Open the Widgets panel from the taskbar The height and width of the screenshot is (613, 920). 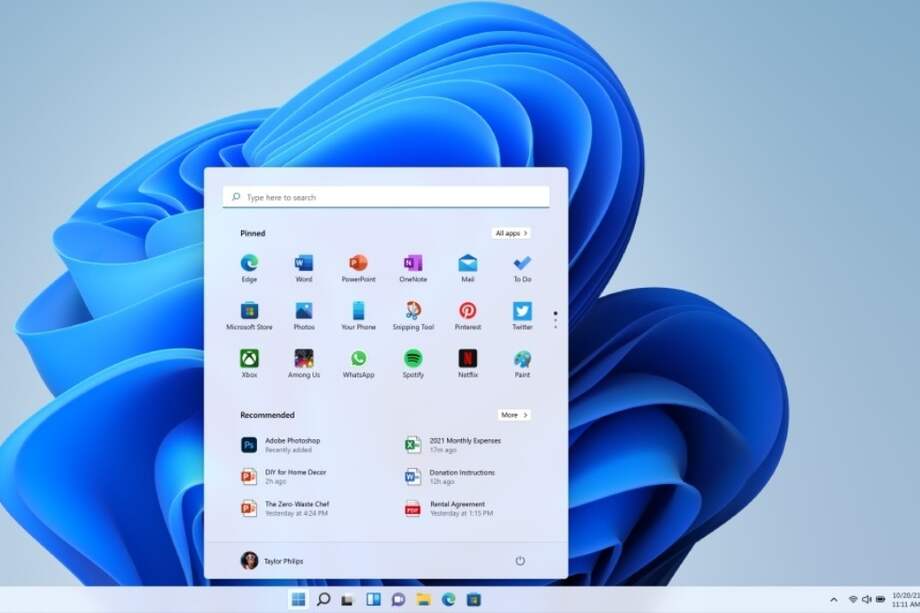click(374, 601)
